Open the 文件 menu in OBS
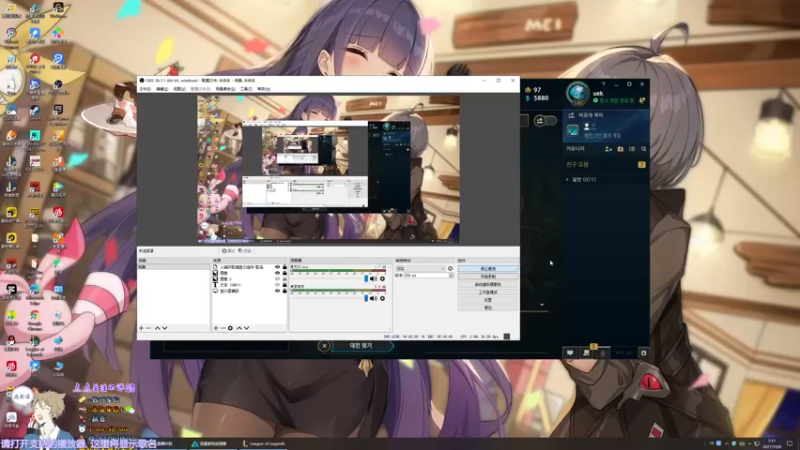This screenshot has height=450, width=800. 145,89
